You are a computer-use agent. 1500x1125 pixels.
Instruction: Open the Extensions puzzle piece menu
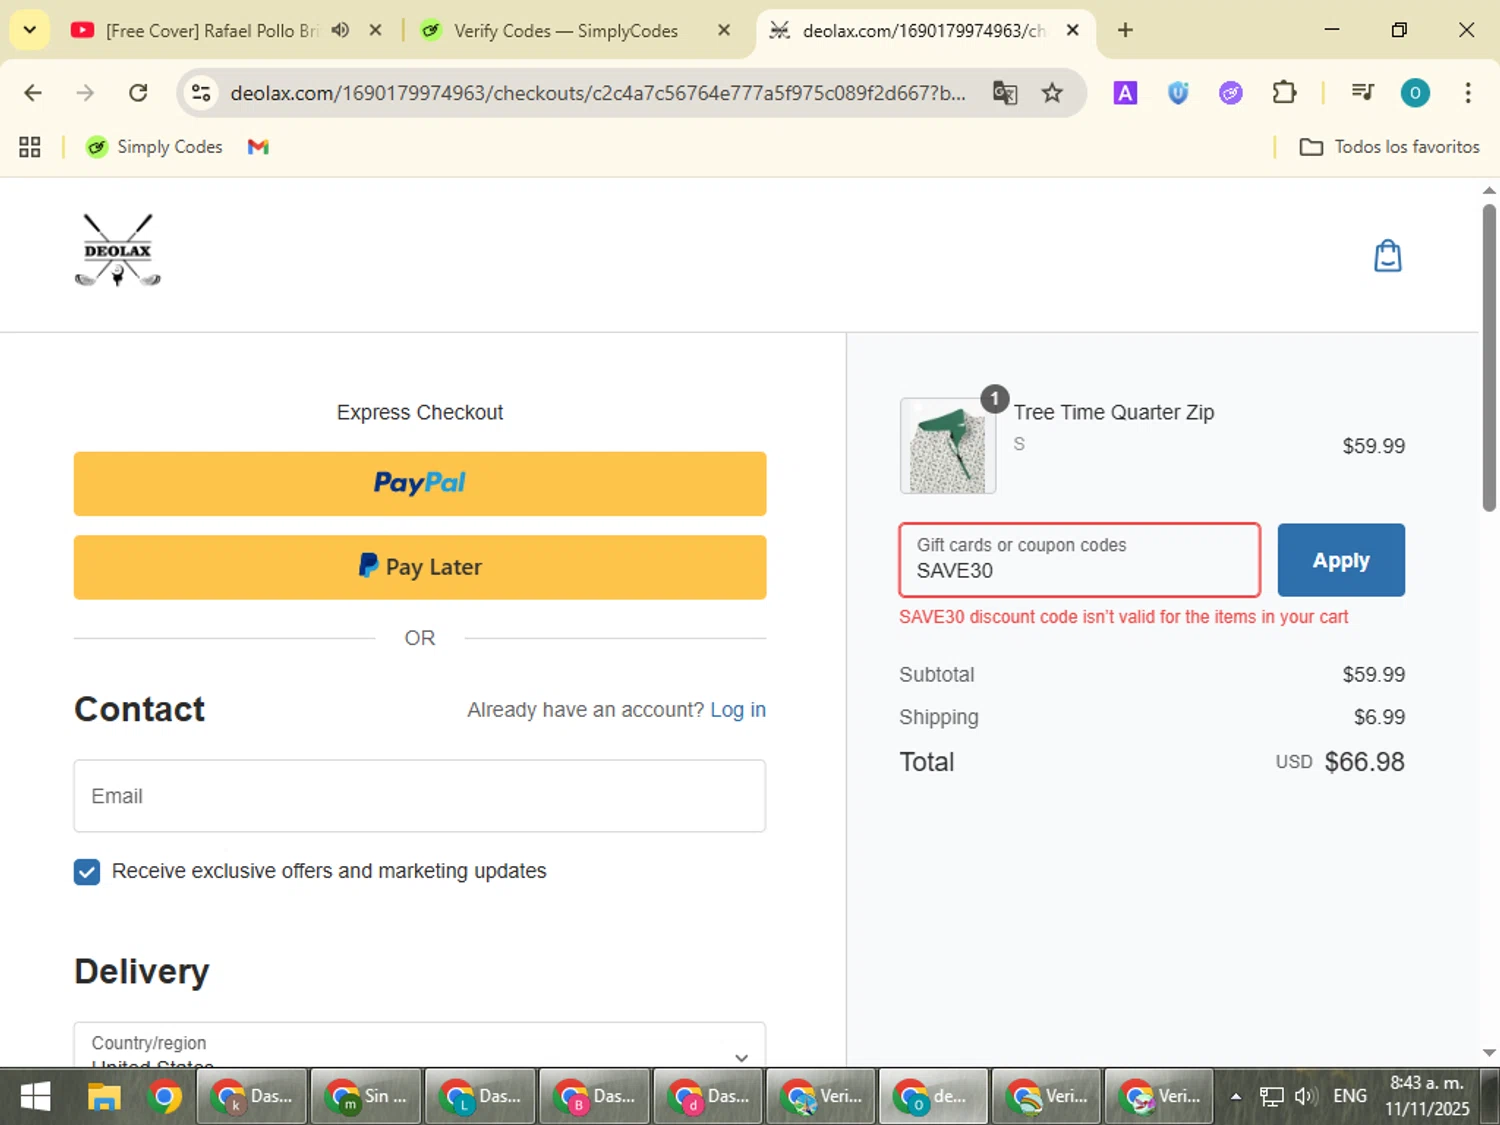pos(1284,93)
